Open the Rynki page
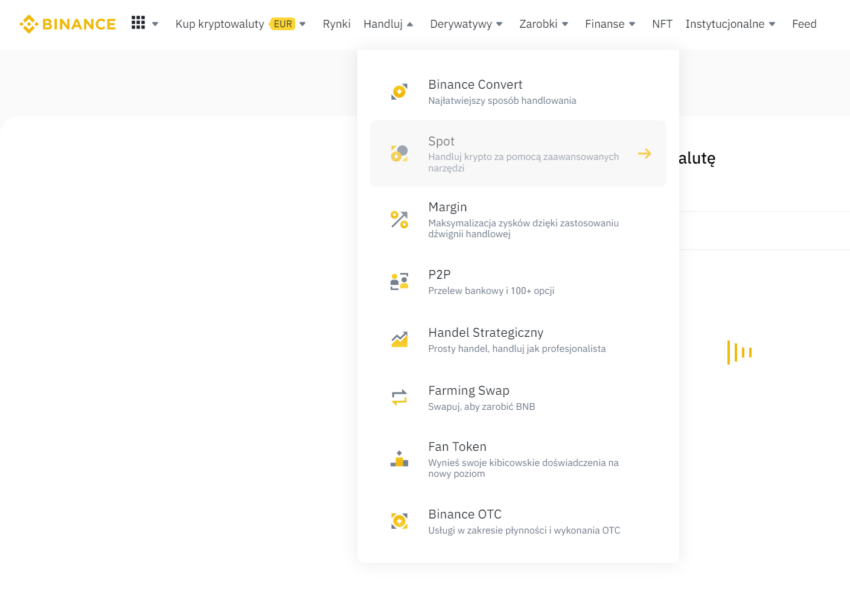Screen dimensions: 850x603 337,24
